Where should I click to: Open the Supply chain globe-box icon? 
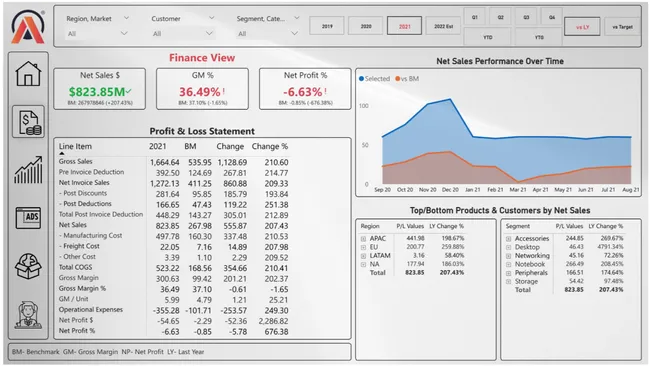coord(28,266)
